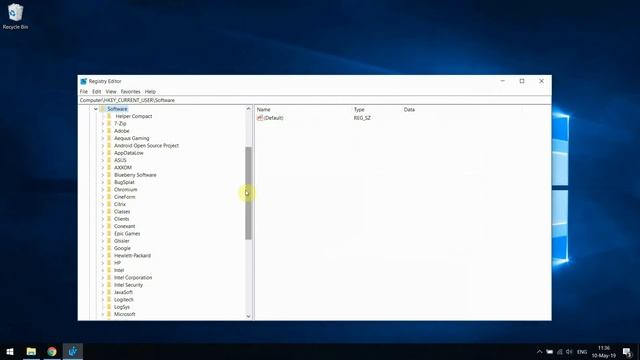Expand the CineForm key
The height and width of the screenshot is (360, 640).
coord(102,197)
